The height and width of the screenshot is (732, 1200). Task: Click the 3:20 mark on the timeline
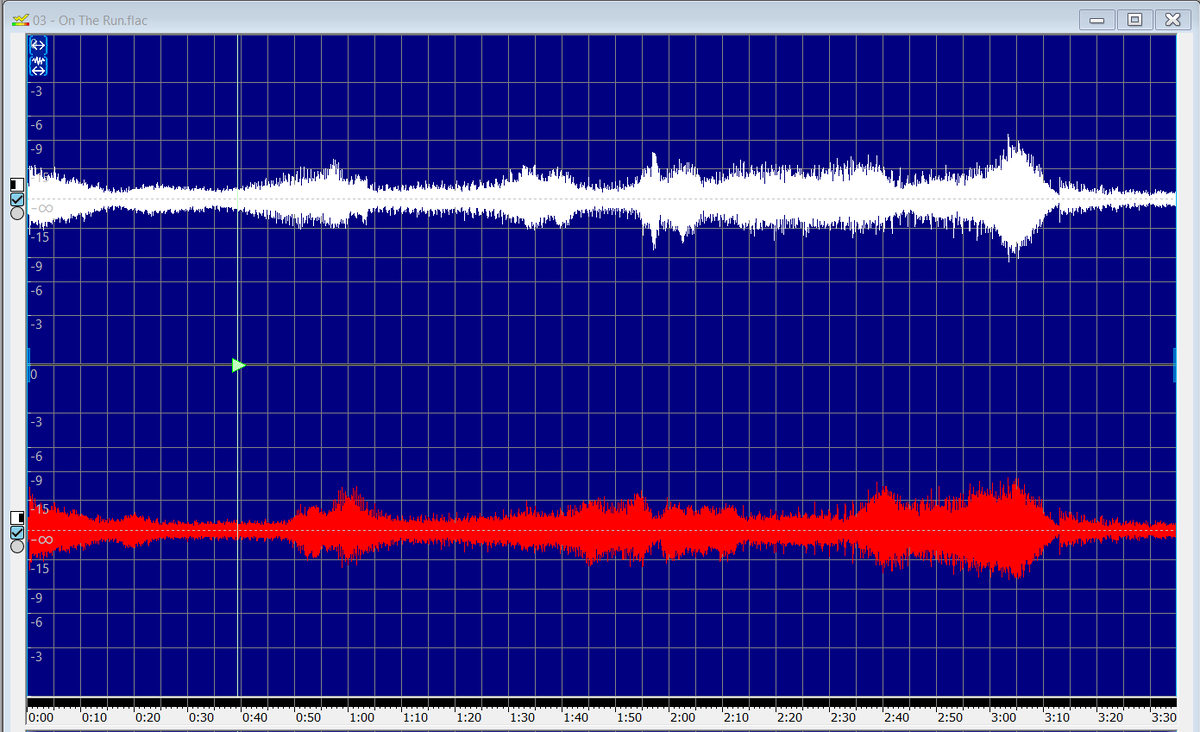click(x=1110, y=717)
